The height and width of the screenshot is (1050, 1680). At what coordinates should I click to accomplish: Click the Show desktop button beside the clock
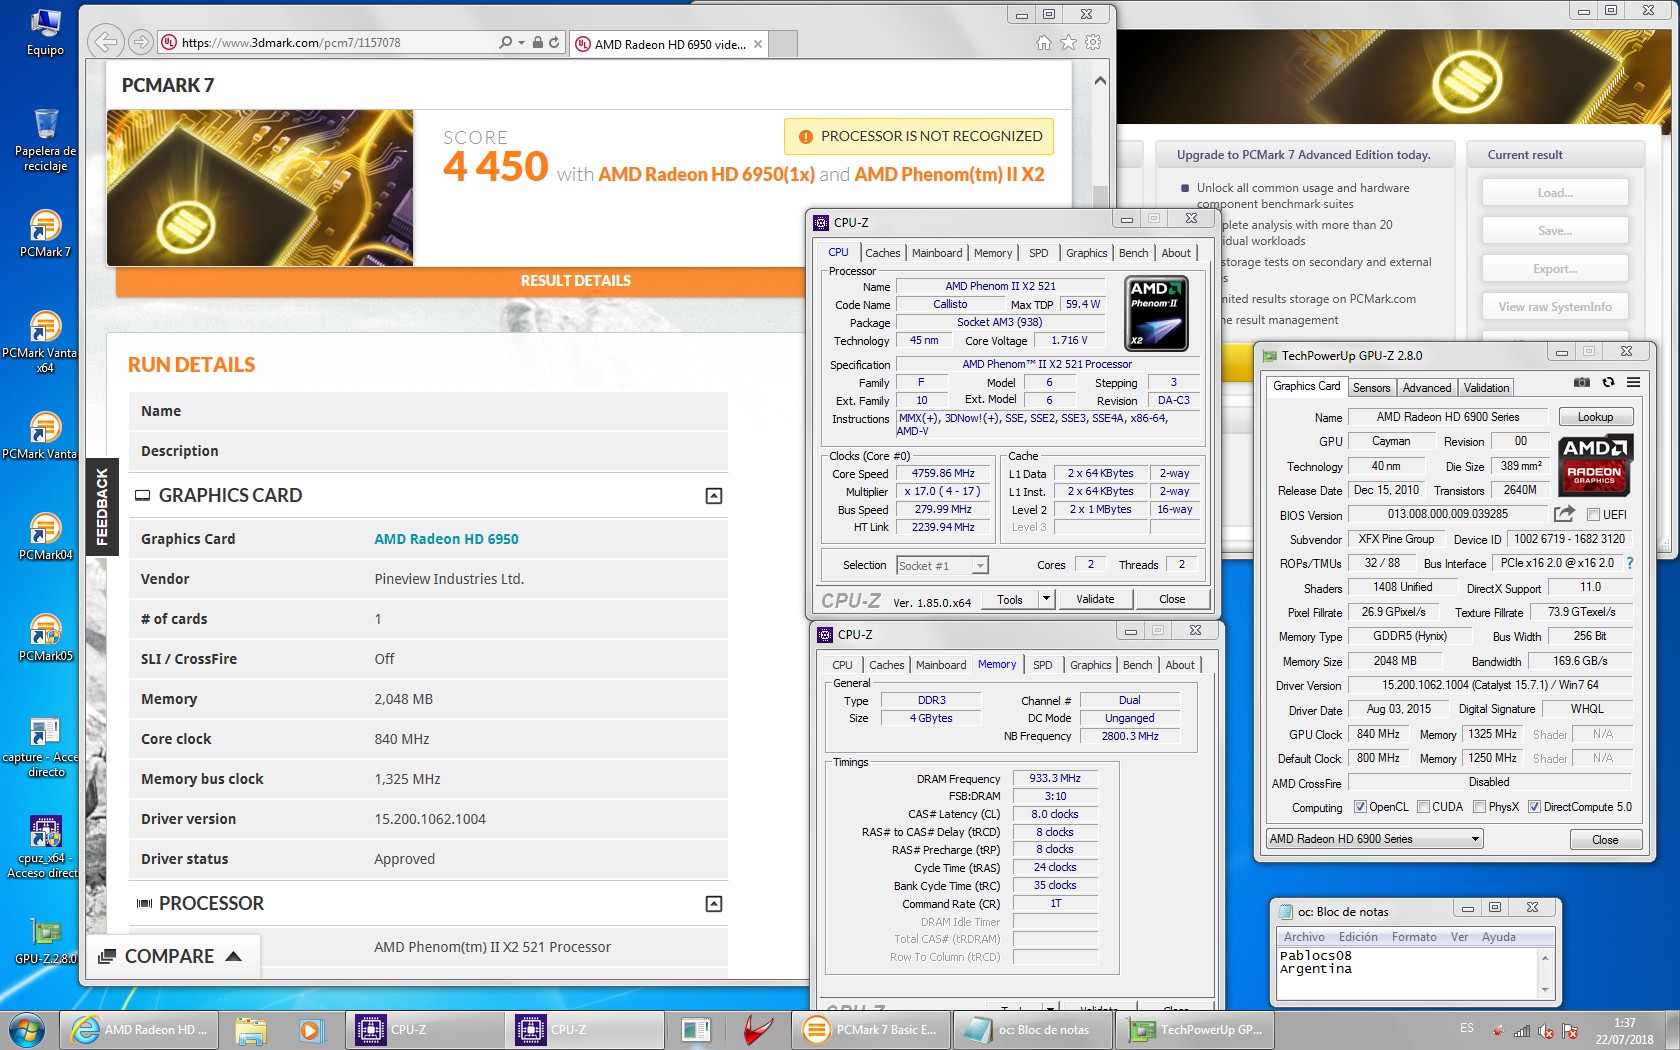(x=1673, y=1030)
